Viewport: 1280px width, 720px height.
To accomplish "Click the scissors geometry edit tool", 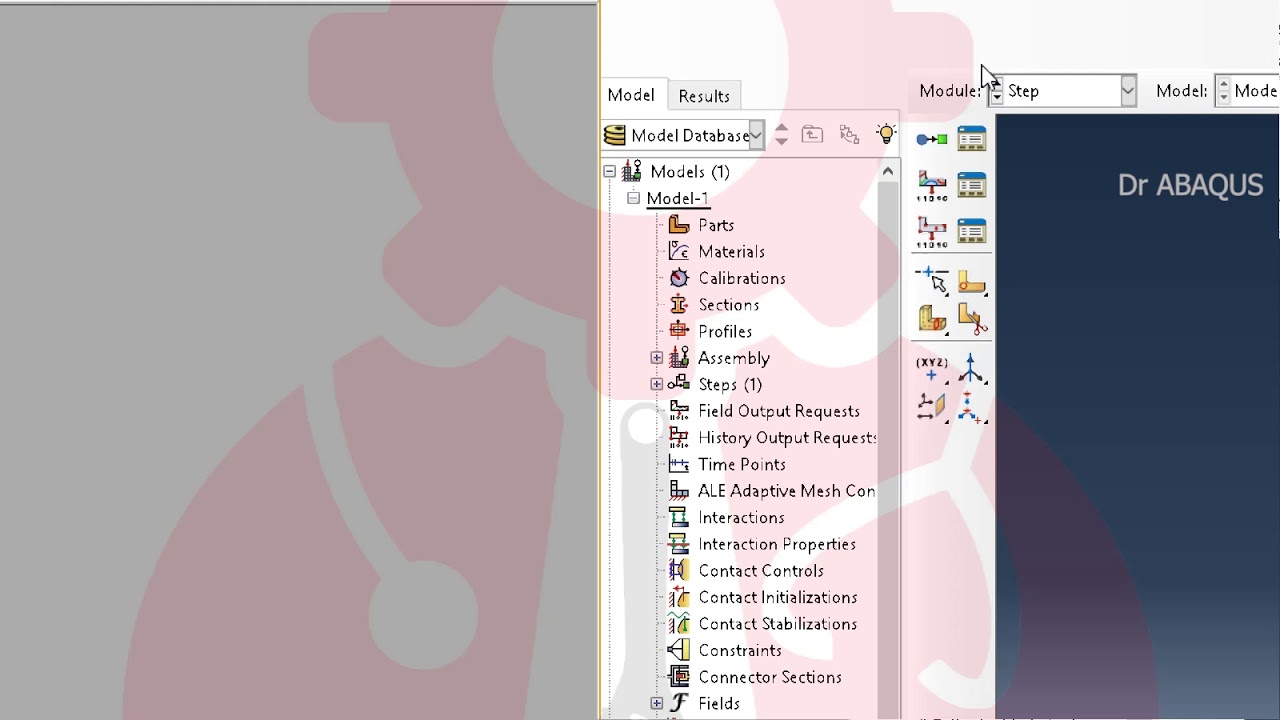I will 972,320.
